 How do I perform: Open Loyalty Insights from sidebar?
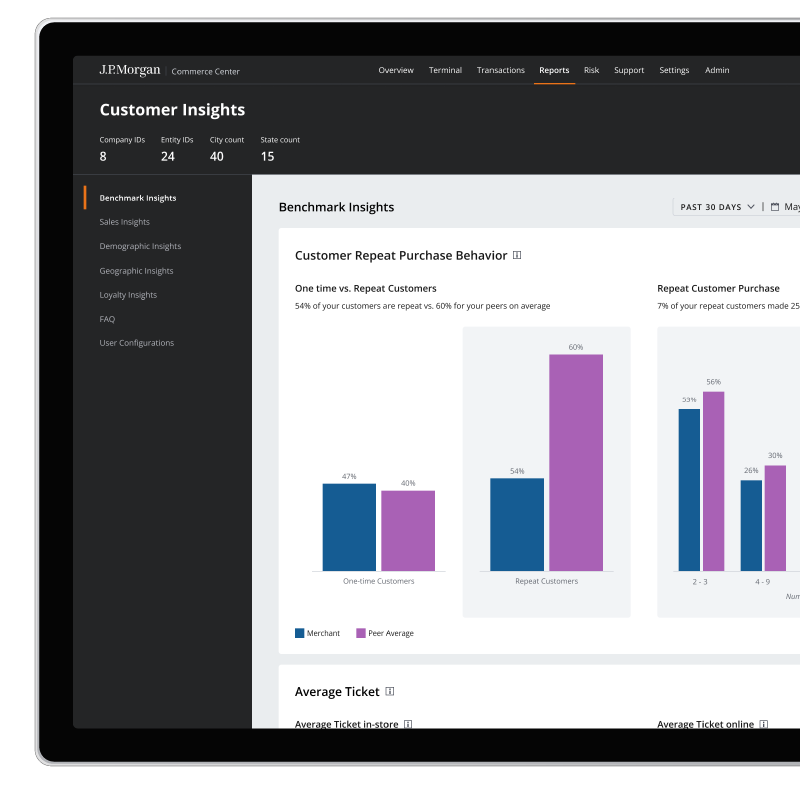pyautogui.click(x=128, y=295)
